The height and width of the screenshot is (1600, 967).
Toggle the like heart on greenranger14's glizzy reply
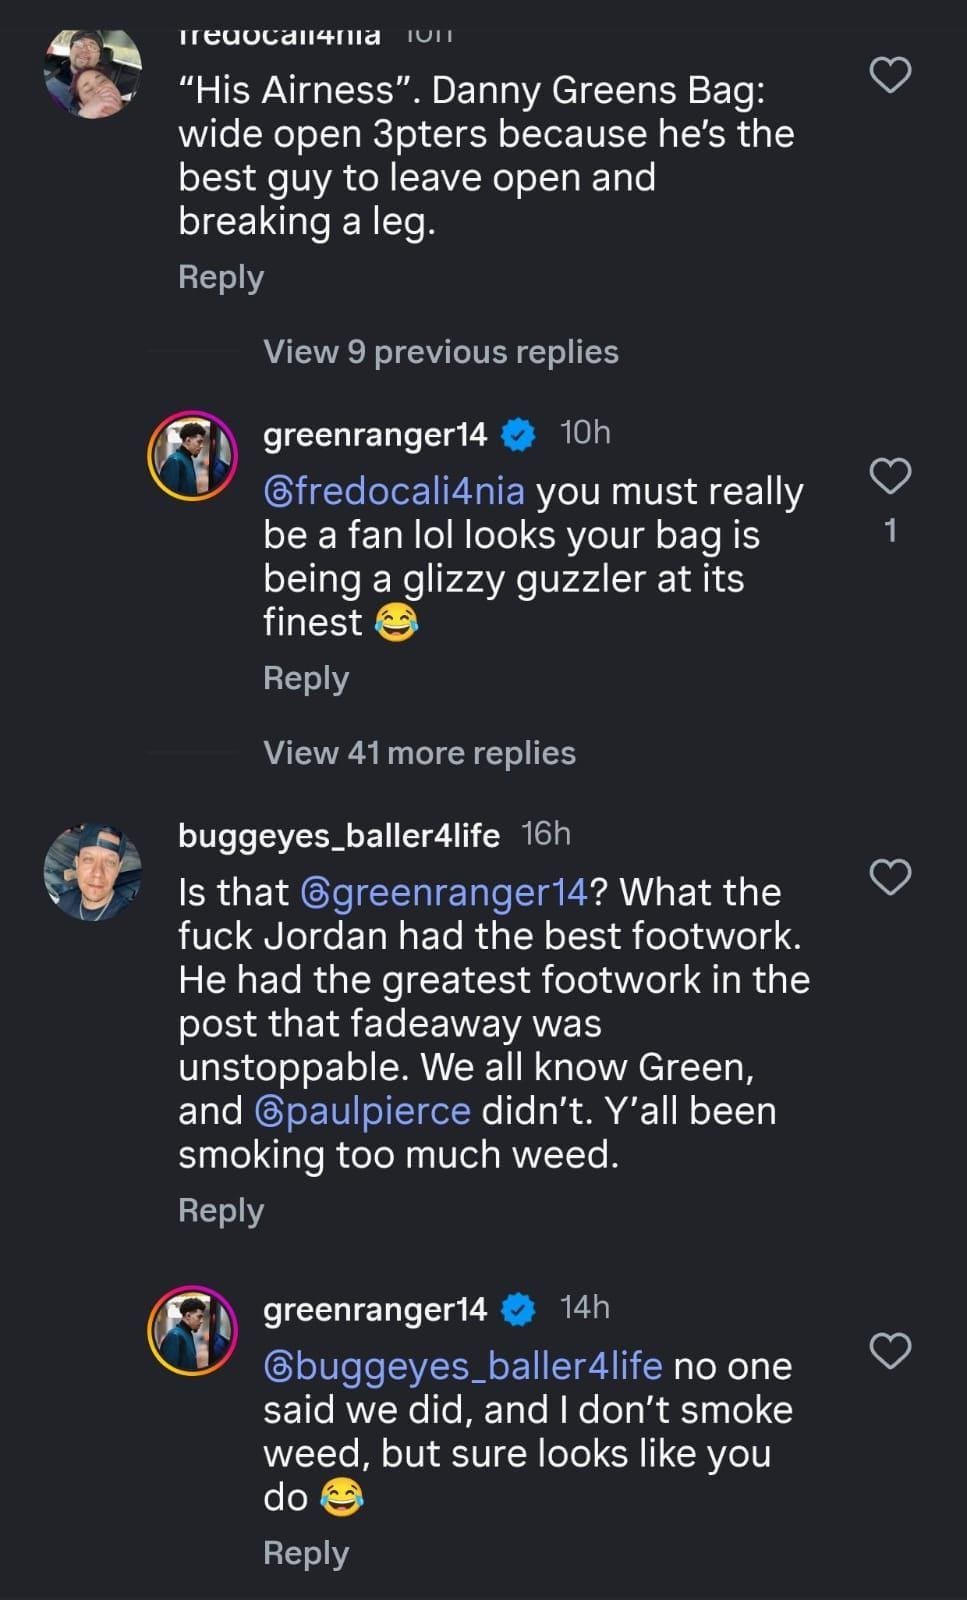889,478
